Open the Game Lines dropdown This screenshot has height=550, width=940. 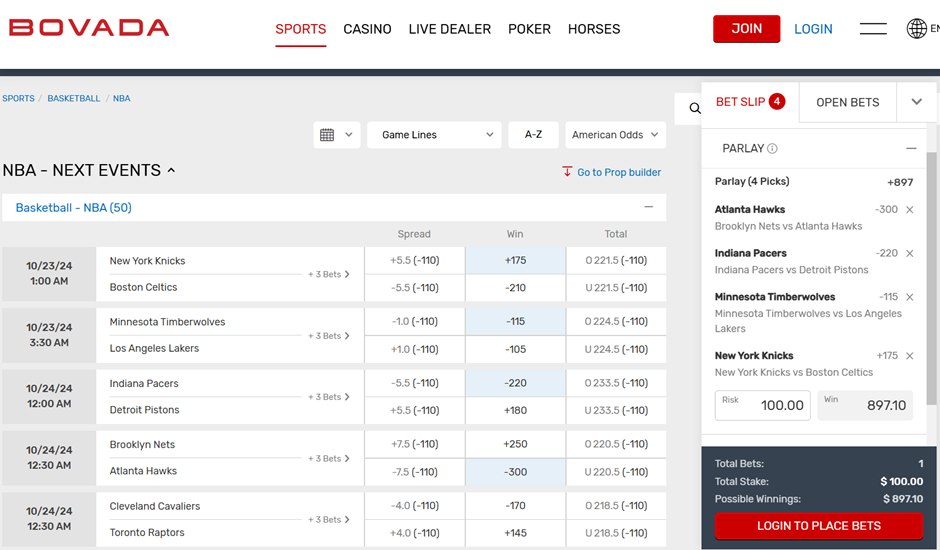434,135
